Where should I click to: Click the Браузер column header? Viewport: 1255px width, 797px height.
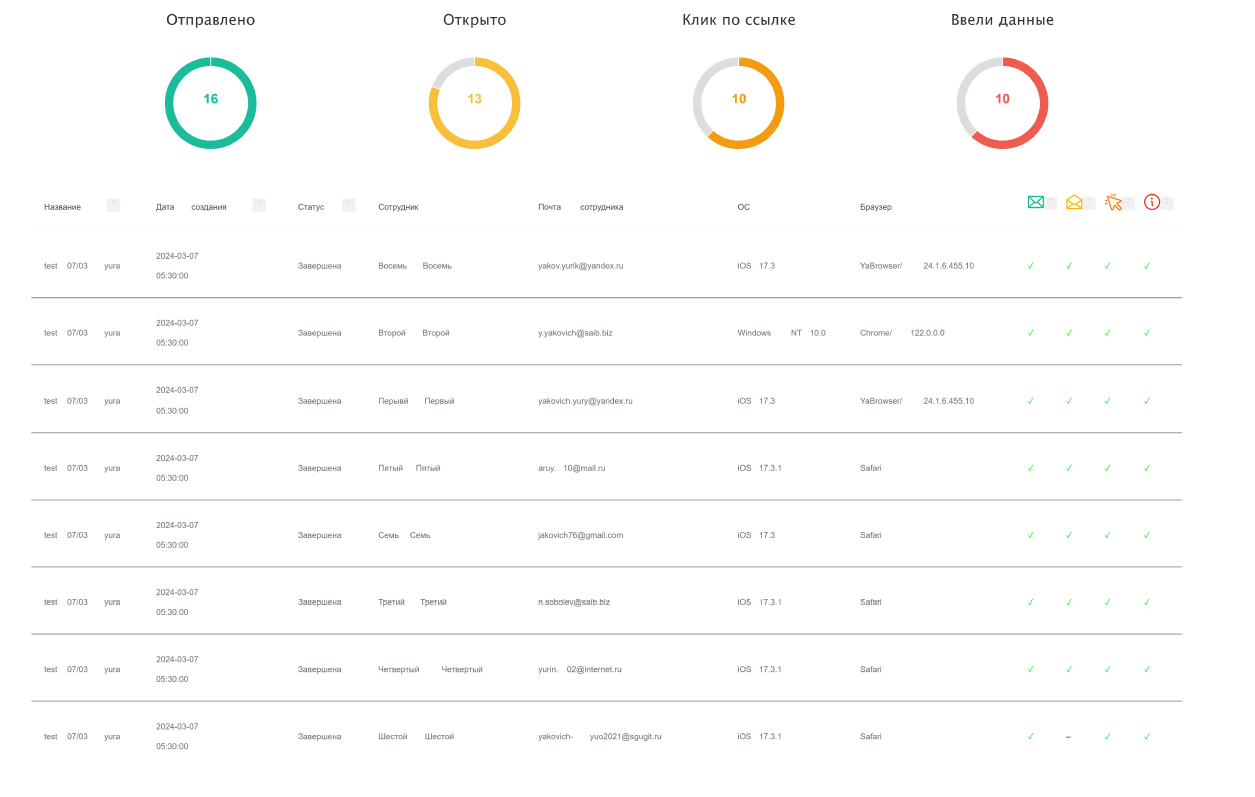(x=875, y=207)
